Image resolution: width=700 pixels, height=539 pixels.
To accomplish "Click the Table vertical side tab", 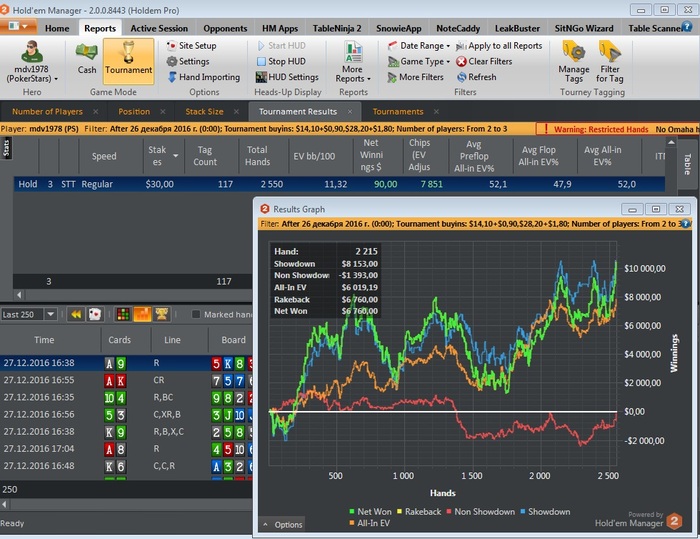I will 688,163.
